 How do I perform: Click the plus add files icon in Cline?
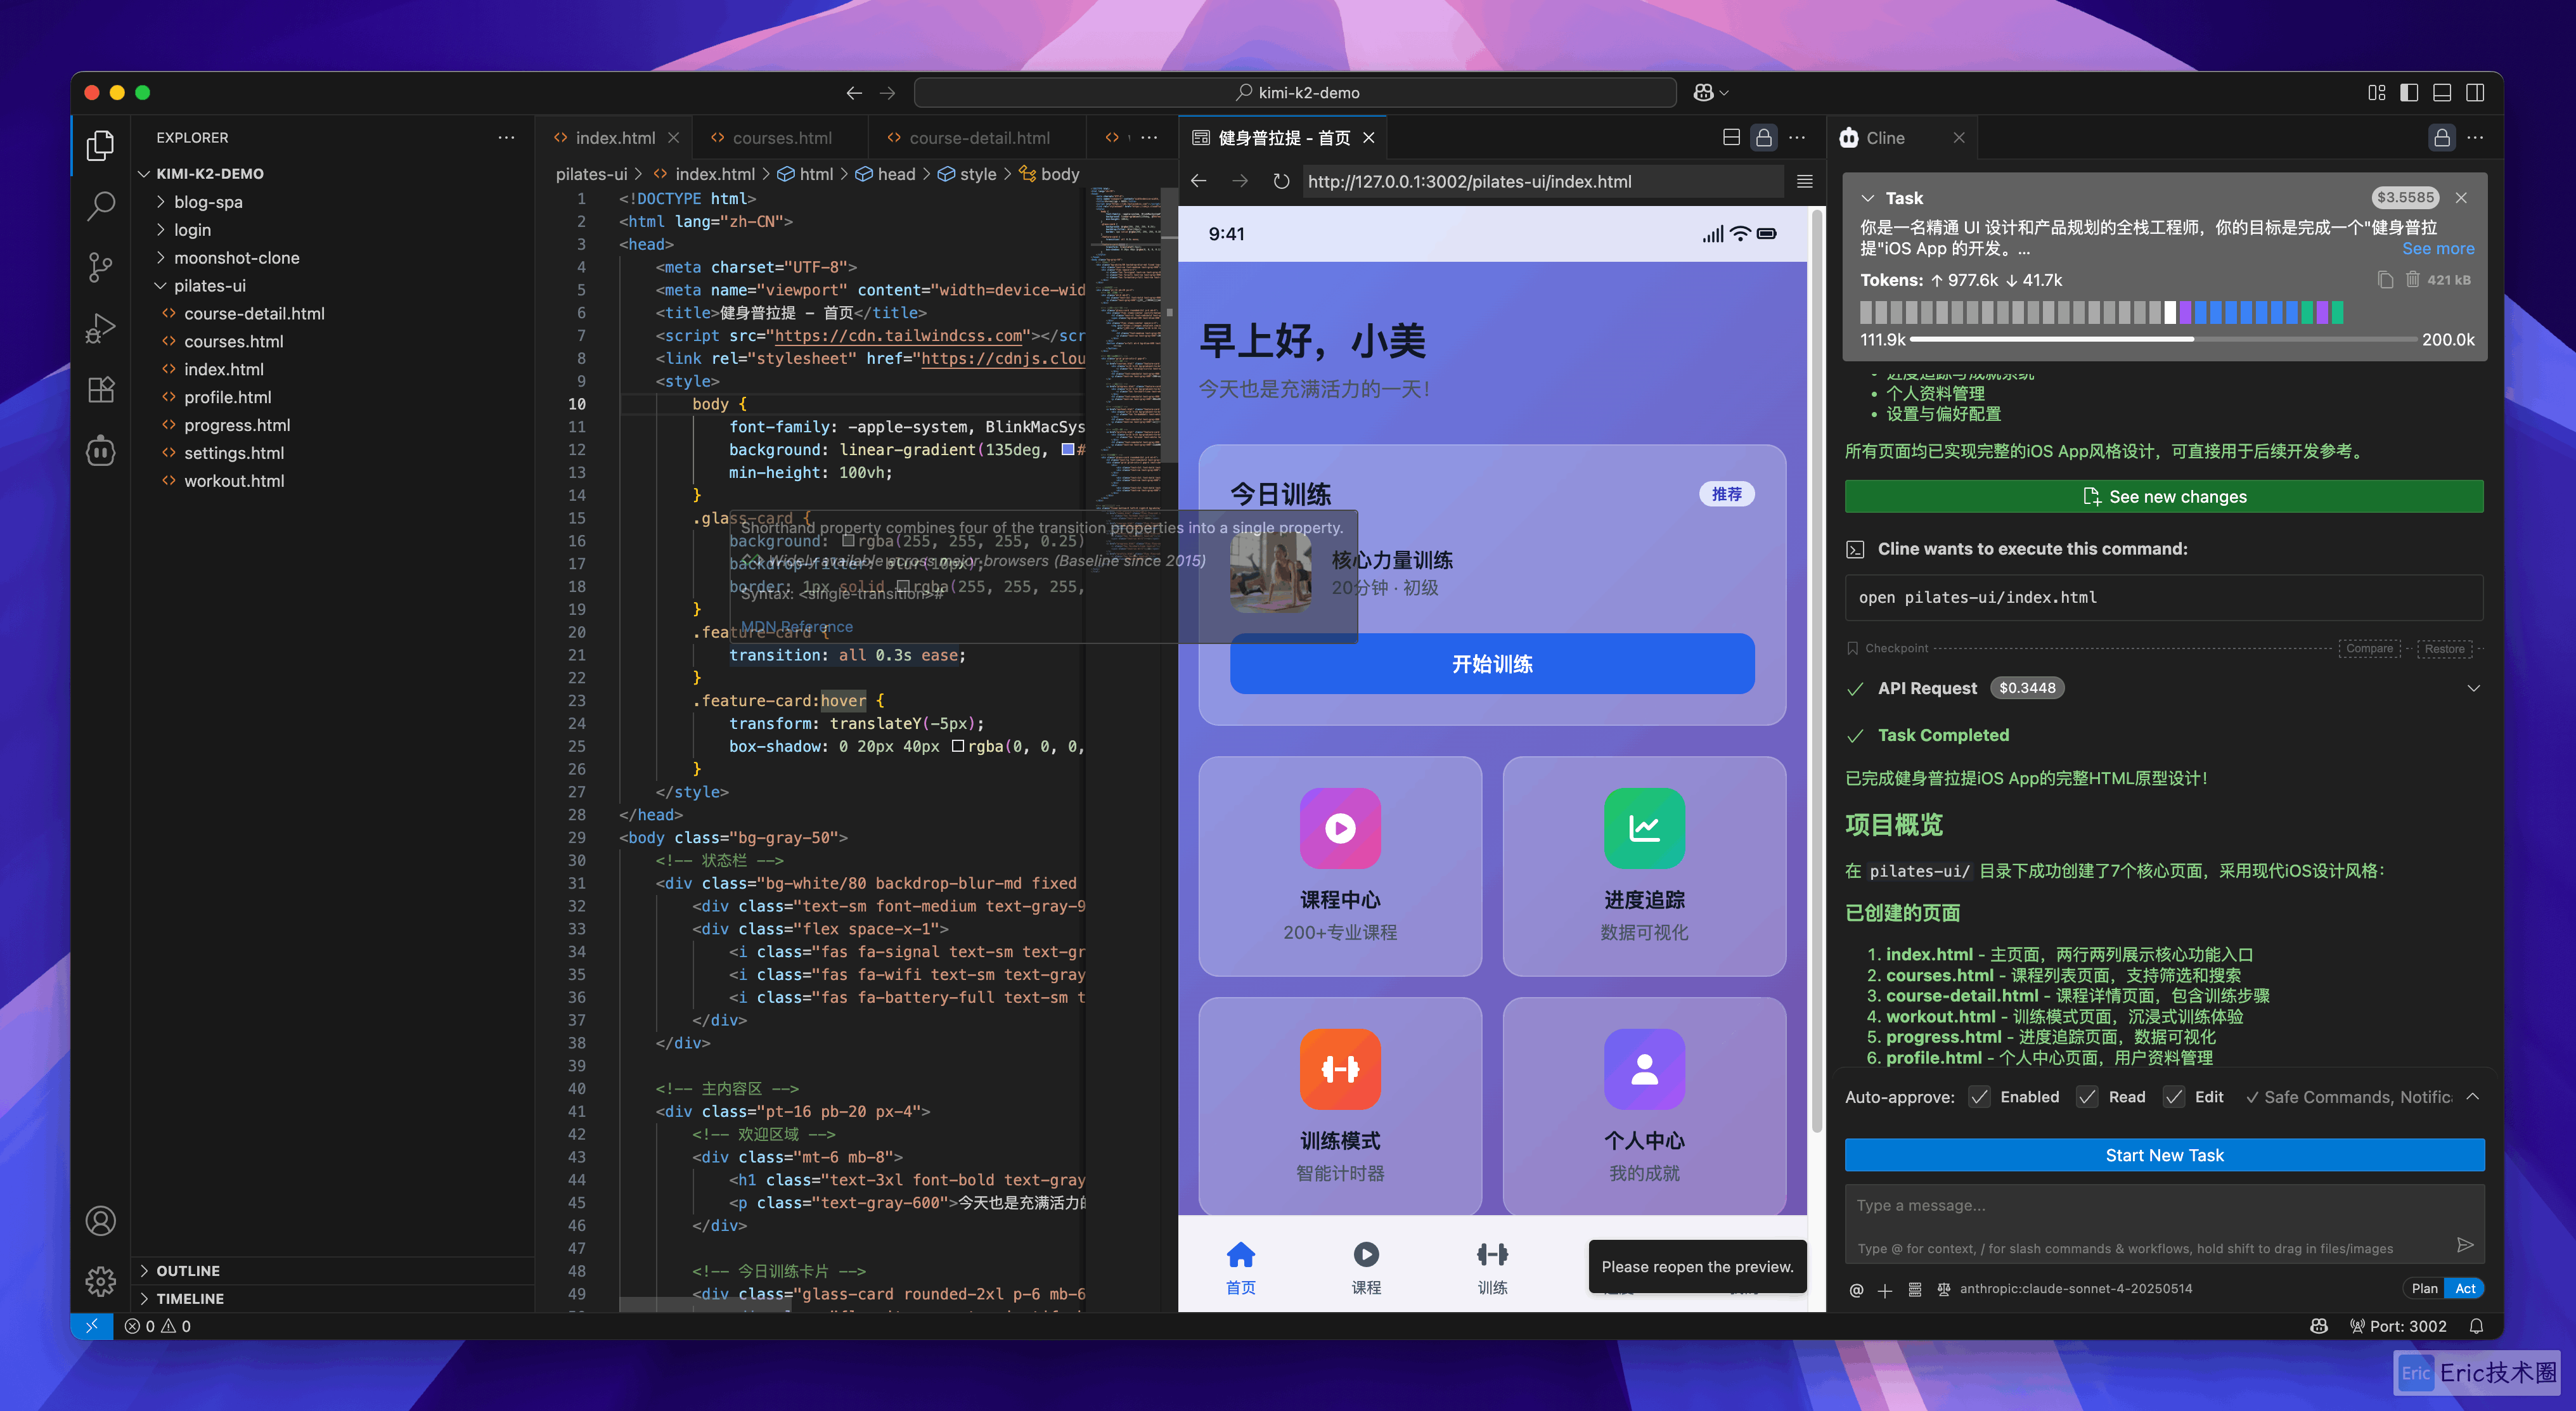(x=1884, y=1290)
